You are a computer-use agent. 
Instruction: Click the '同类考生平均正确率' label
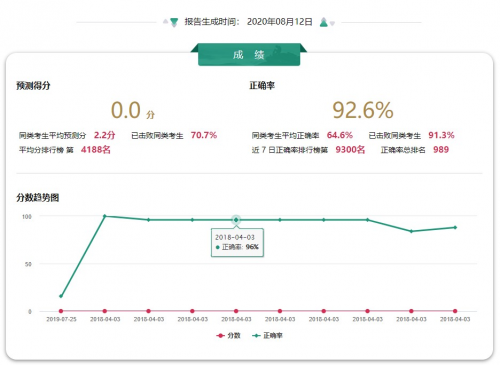(x=285, y=135)
